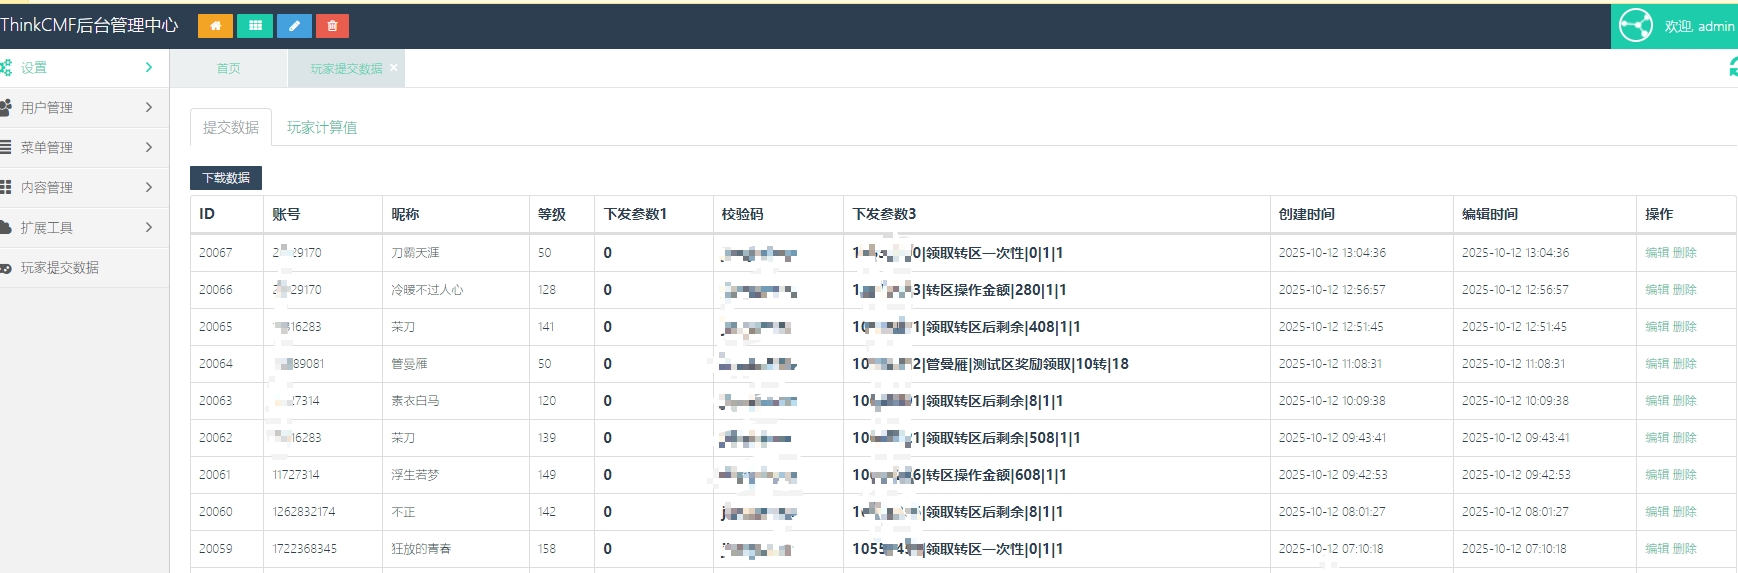This screenshot has height=573, width=1738.
Task: Click the ID column header
Action: point(207,214)
